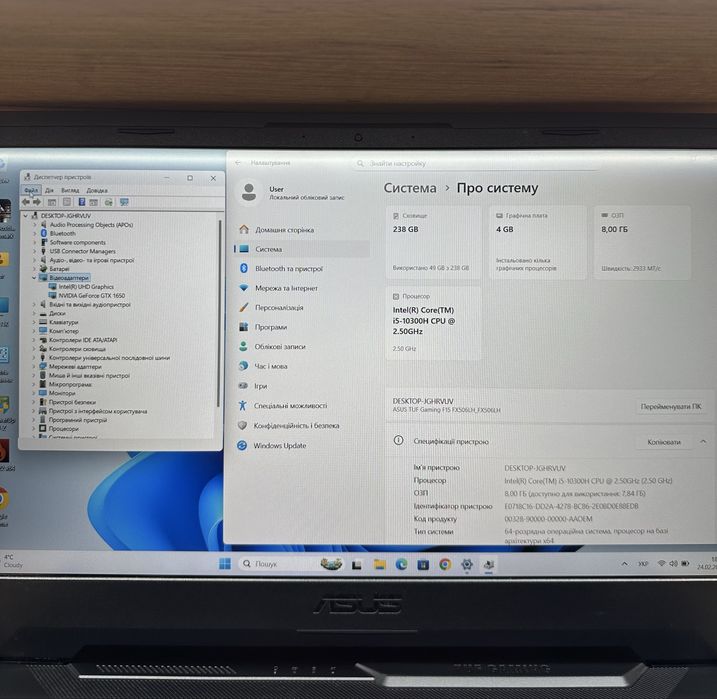Select the Монітори tree item
This screenshot has height=699, width=717.
[x=62, y=393]
